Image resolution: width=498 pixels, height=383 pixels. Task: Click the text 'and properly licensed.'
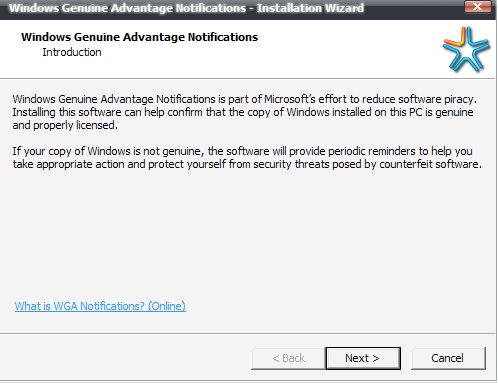(65, 125)
